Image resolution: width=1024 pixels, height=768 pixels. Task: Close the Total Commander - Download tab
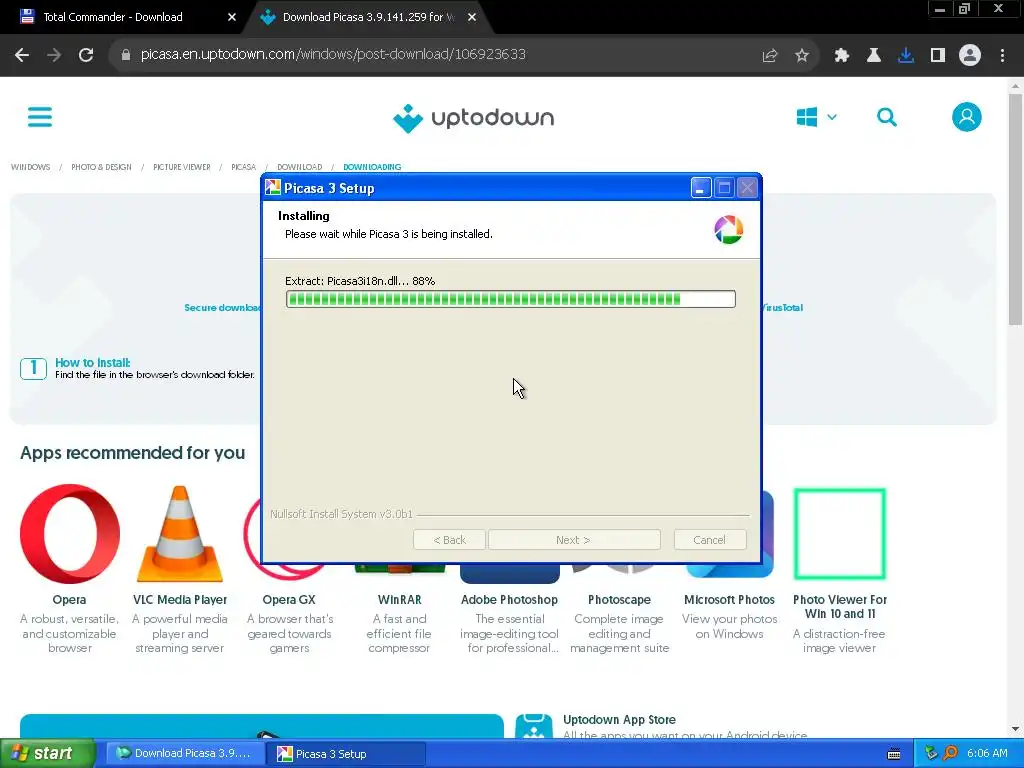[x=232, y=17]
